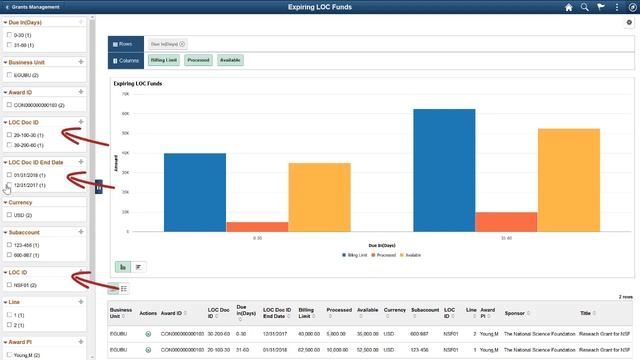
Task: Switch to vertical bar chart view
Action: (x=123, y=267)
